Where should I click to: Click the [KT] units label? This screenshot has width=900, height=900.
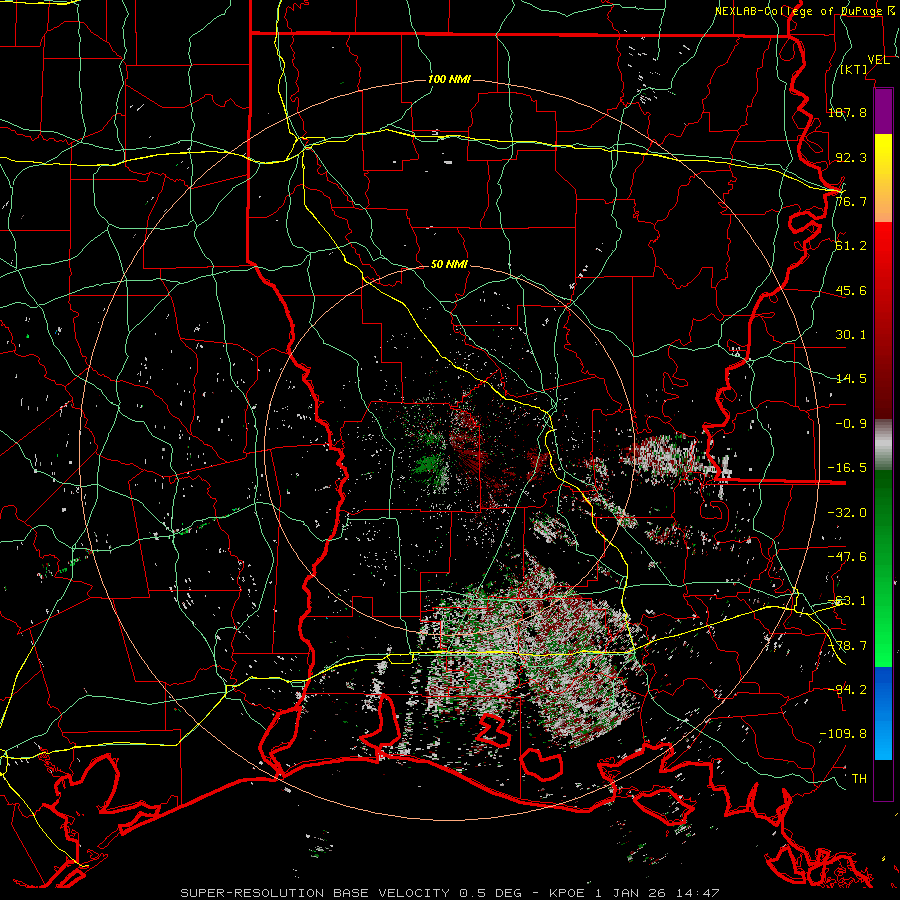click(854, 69)
